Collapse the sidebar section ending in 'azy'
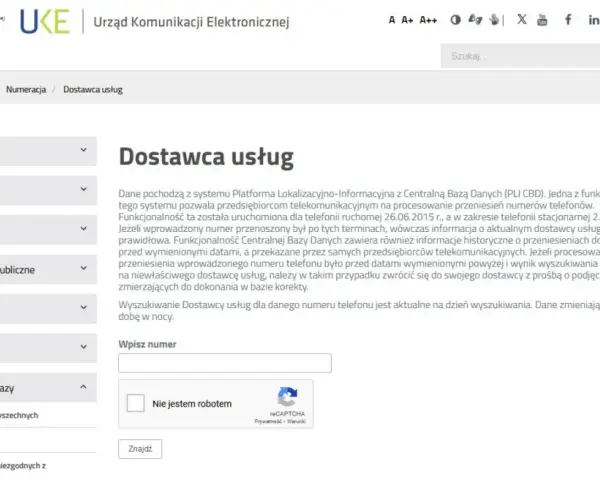The image size is (600, 480). pyautogui.click(x=48, y=387)
